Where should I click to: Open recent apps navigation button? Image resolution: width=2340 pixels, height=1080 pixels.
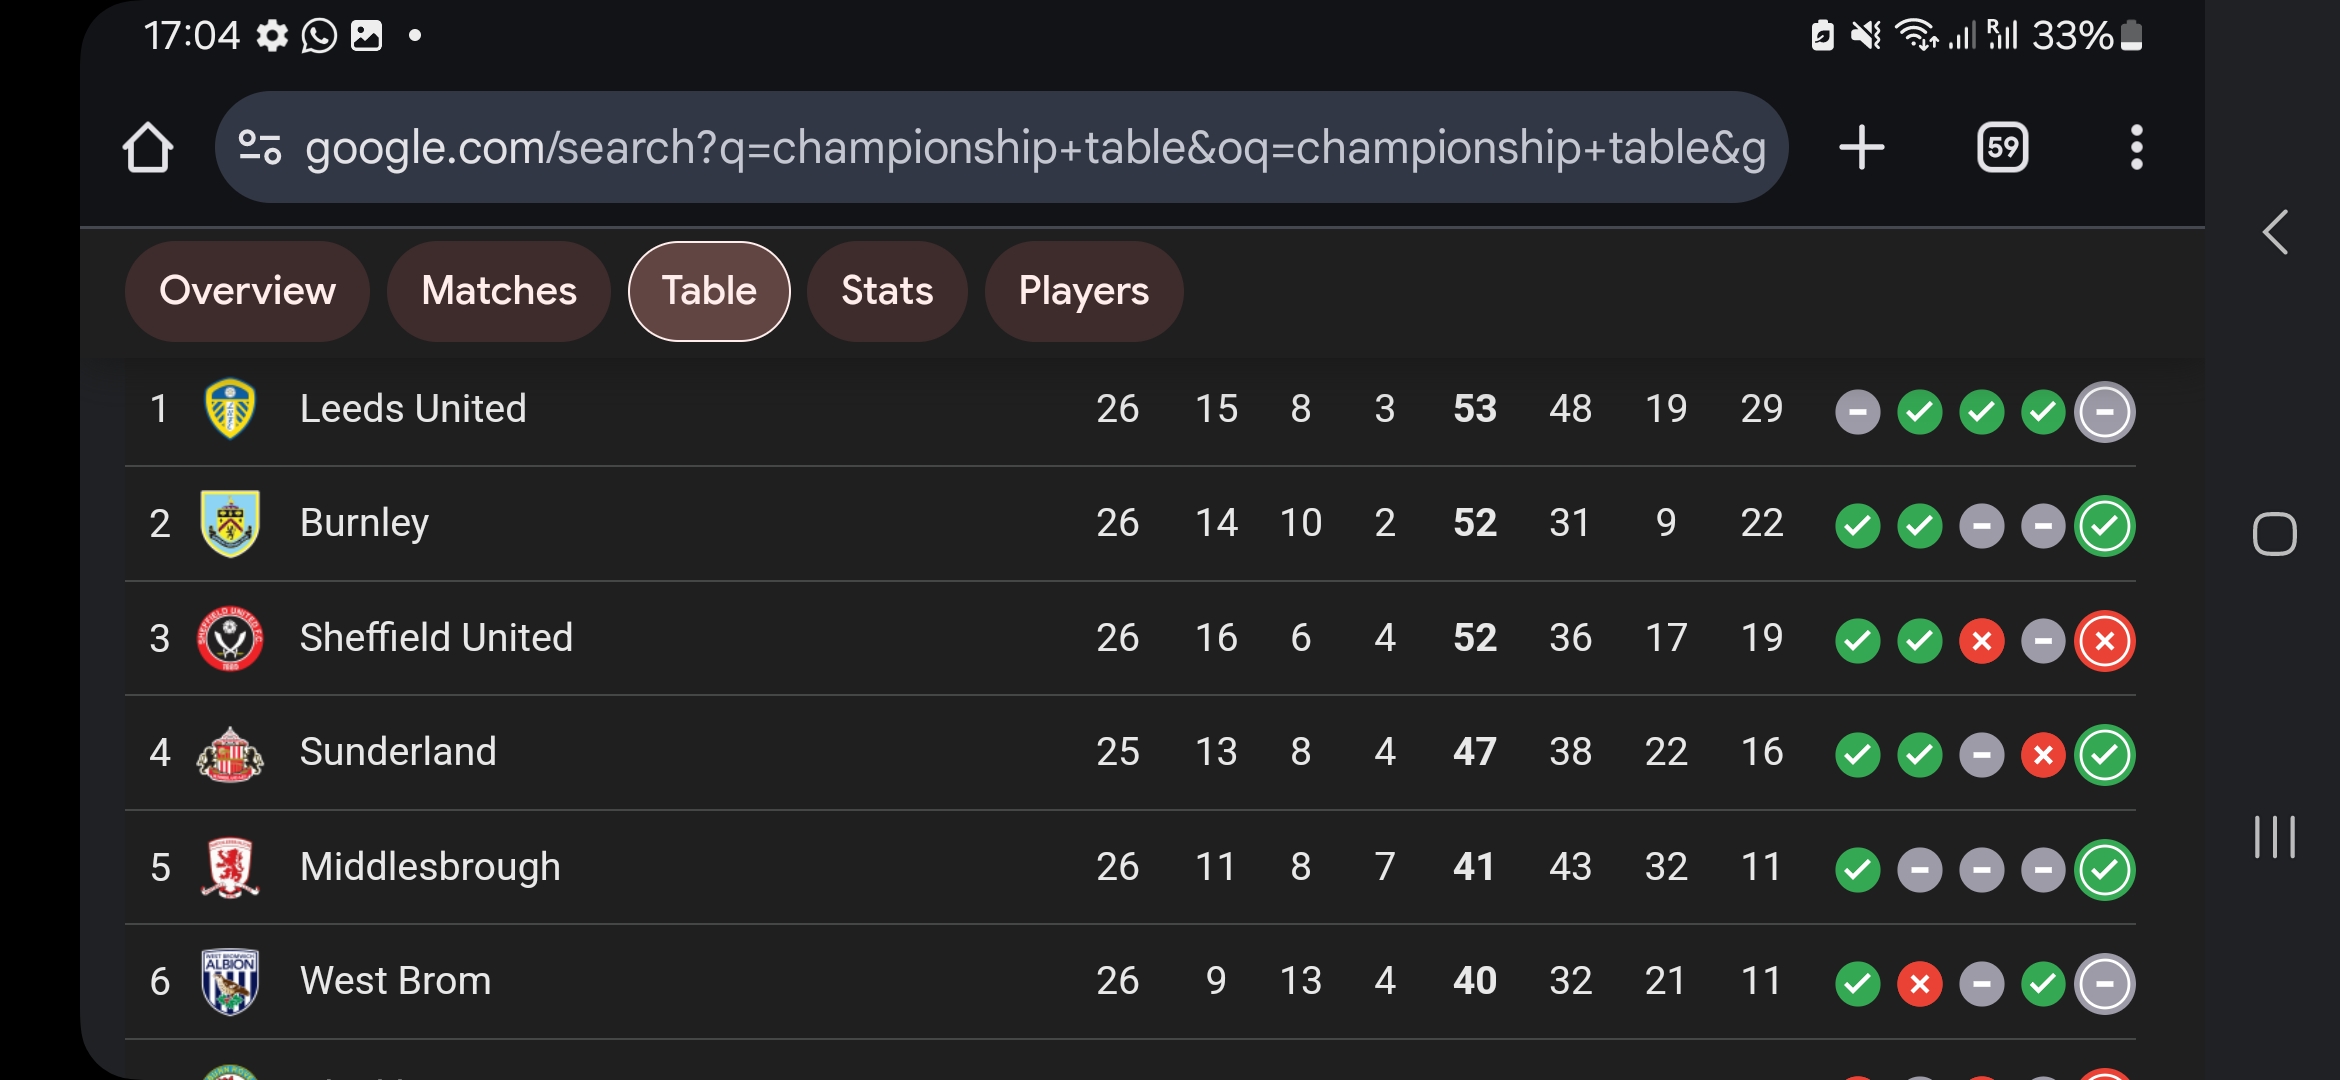tap(2275, 837)
